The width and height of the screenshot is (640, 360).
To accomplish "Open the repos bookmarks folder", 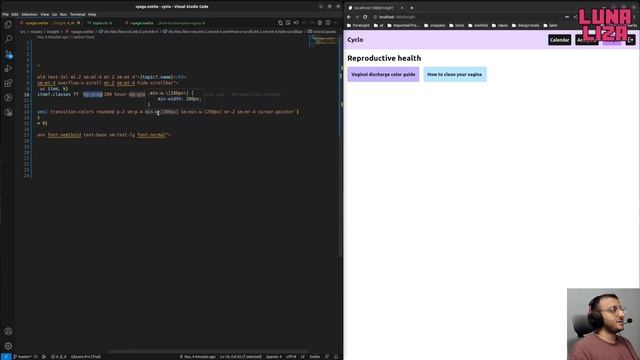I will (x=500, y=25).
